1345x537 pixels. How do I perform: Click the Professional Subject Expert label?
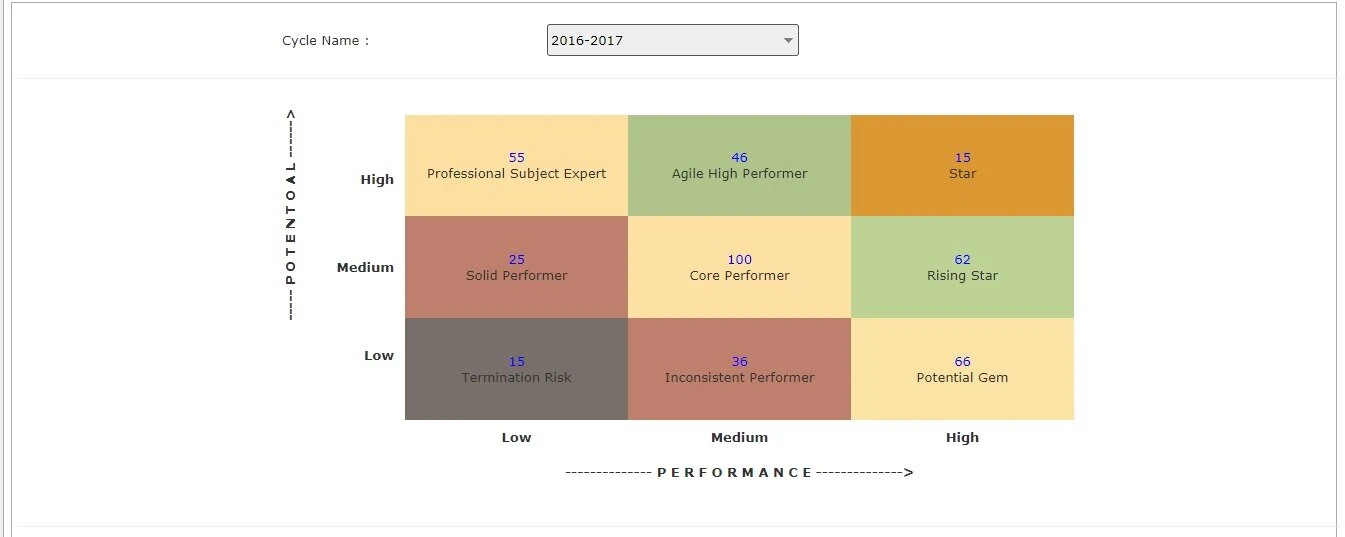tap(516, 174)
